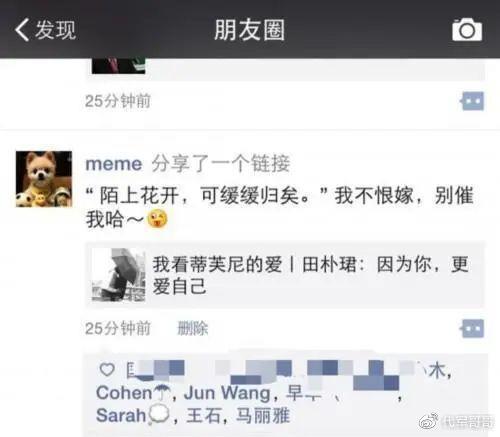Tap the Weibo watermark logo

[429, 421]
